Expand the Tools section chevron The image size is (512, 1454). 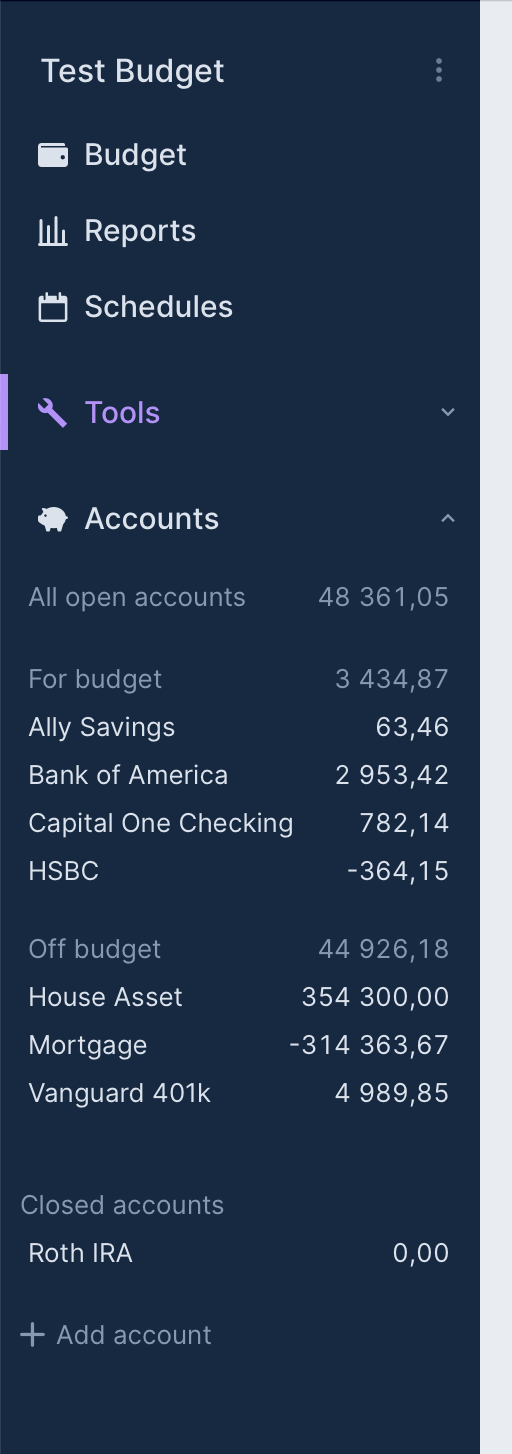click(448, 412)
